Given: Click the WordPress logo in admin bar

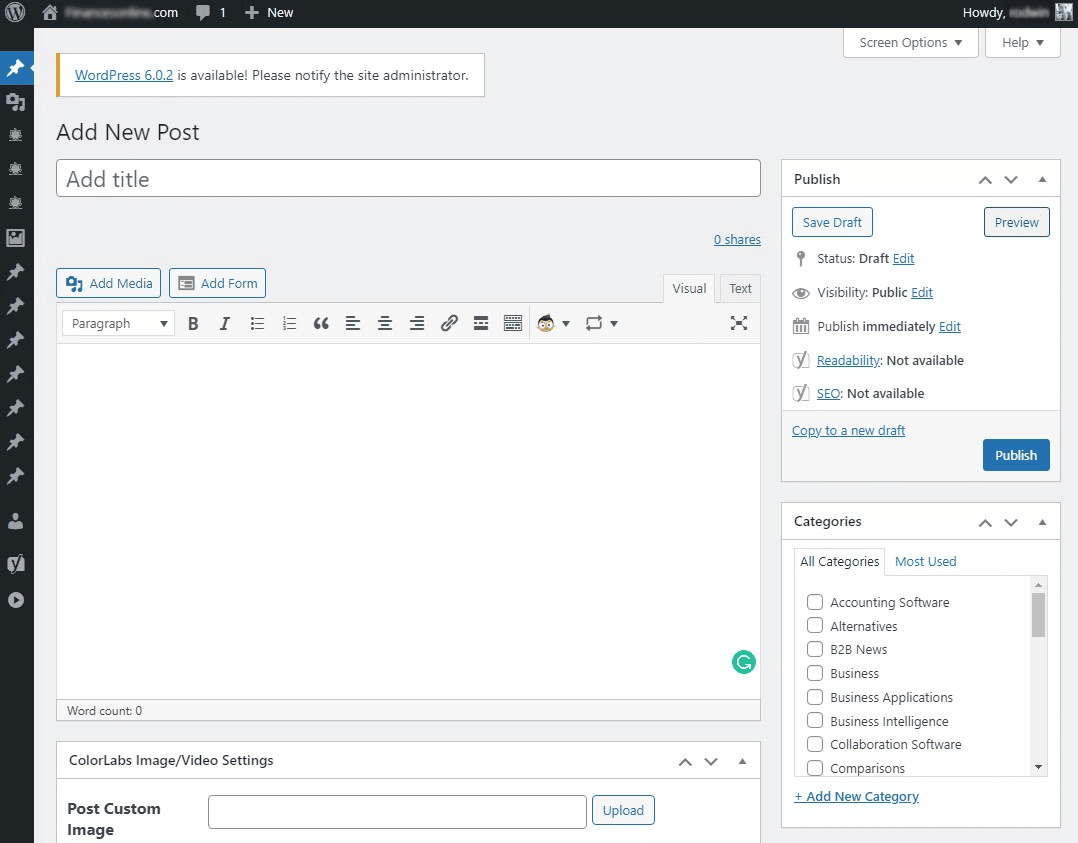Looking at the screenshot, I should (15, 13).
